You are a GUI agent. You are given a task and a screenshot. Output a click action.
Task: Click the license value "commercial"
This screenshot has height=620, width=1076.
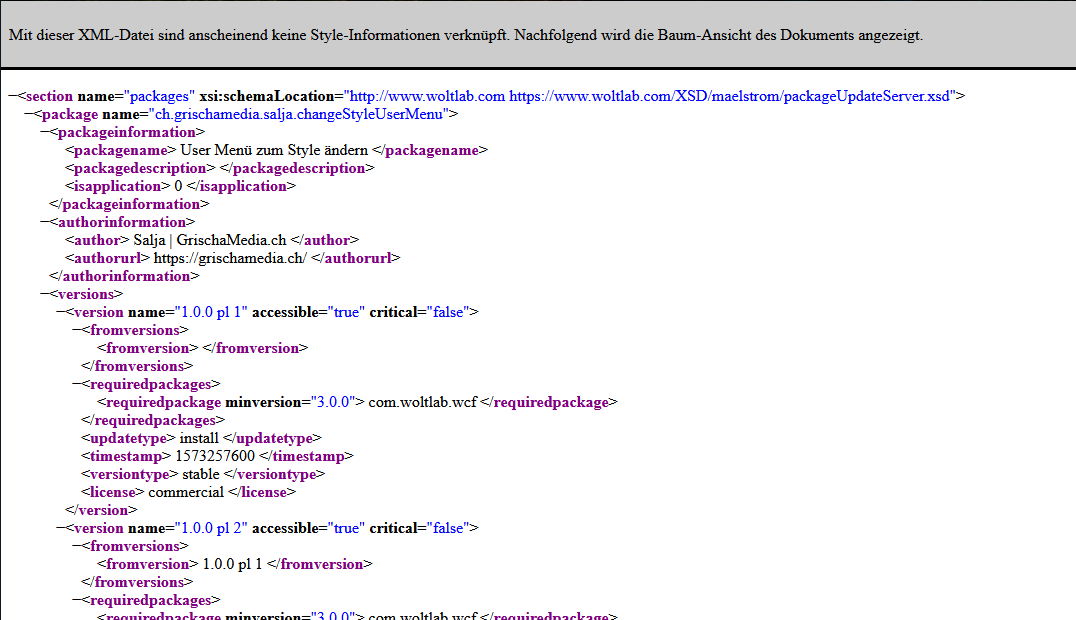pos(186,493)
